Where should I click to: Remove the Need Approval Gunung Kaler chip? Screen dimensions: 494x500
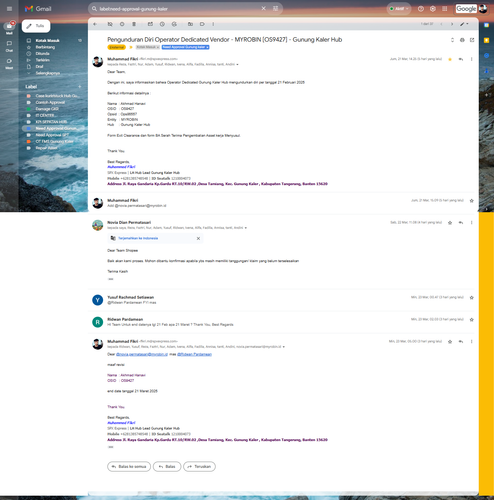(207, 47)
